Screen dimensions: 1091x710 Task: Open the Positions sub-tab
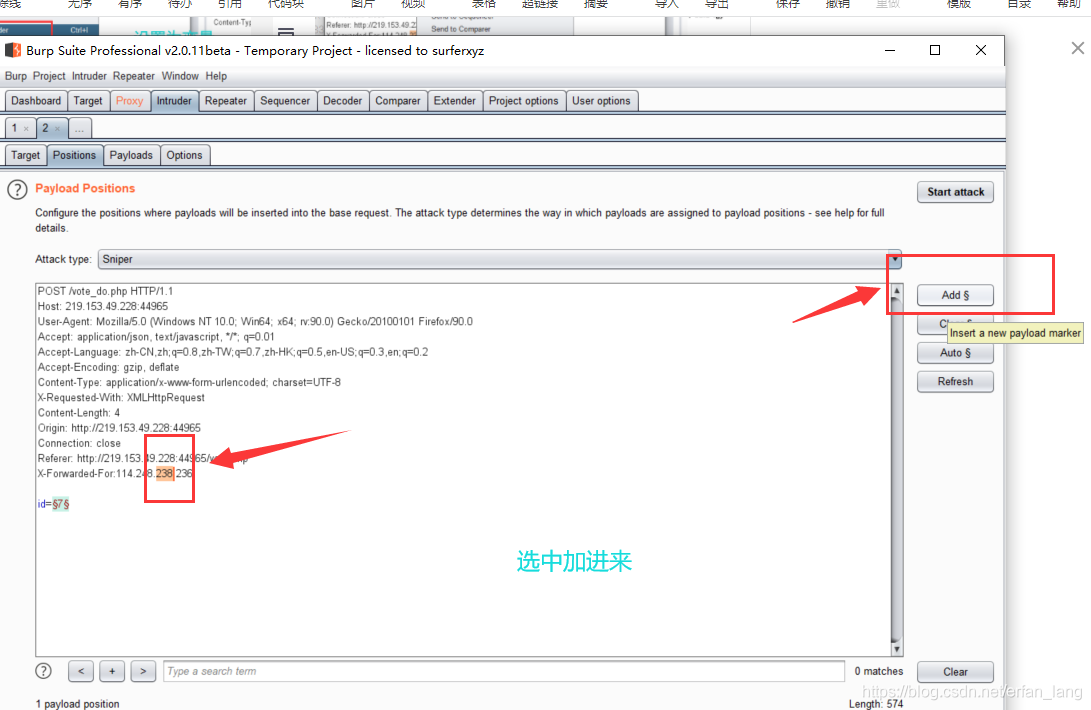coord(74,155)
